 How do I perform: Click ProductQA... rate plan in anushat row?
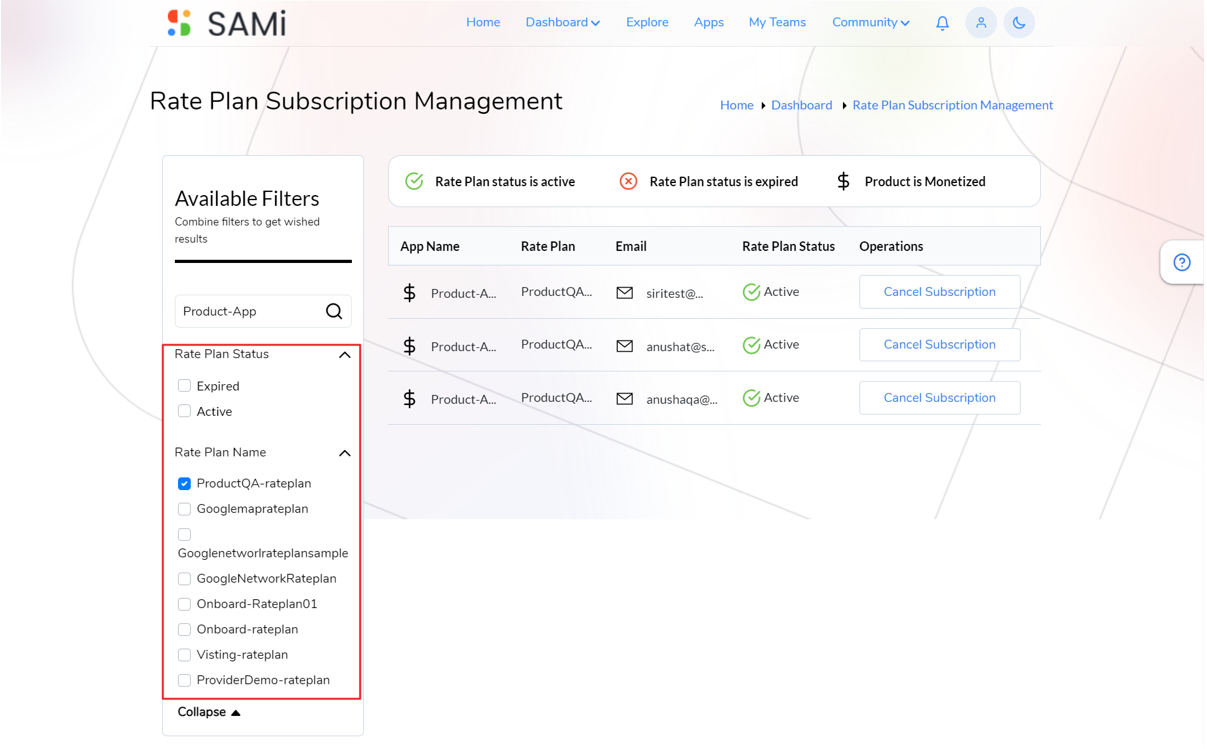point(557,345)
